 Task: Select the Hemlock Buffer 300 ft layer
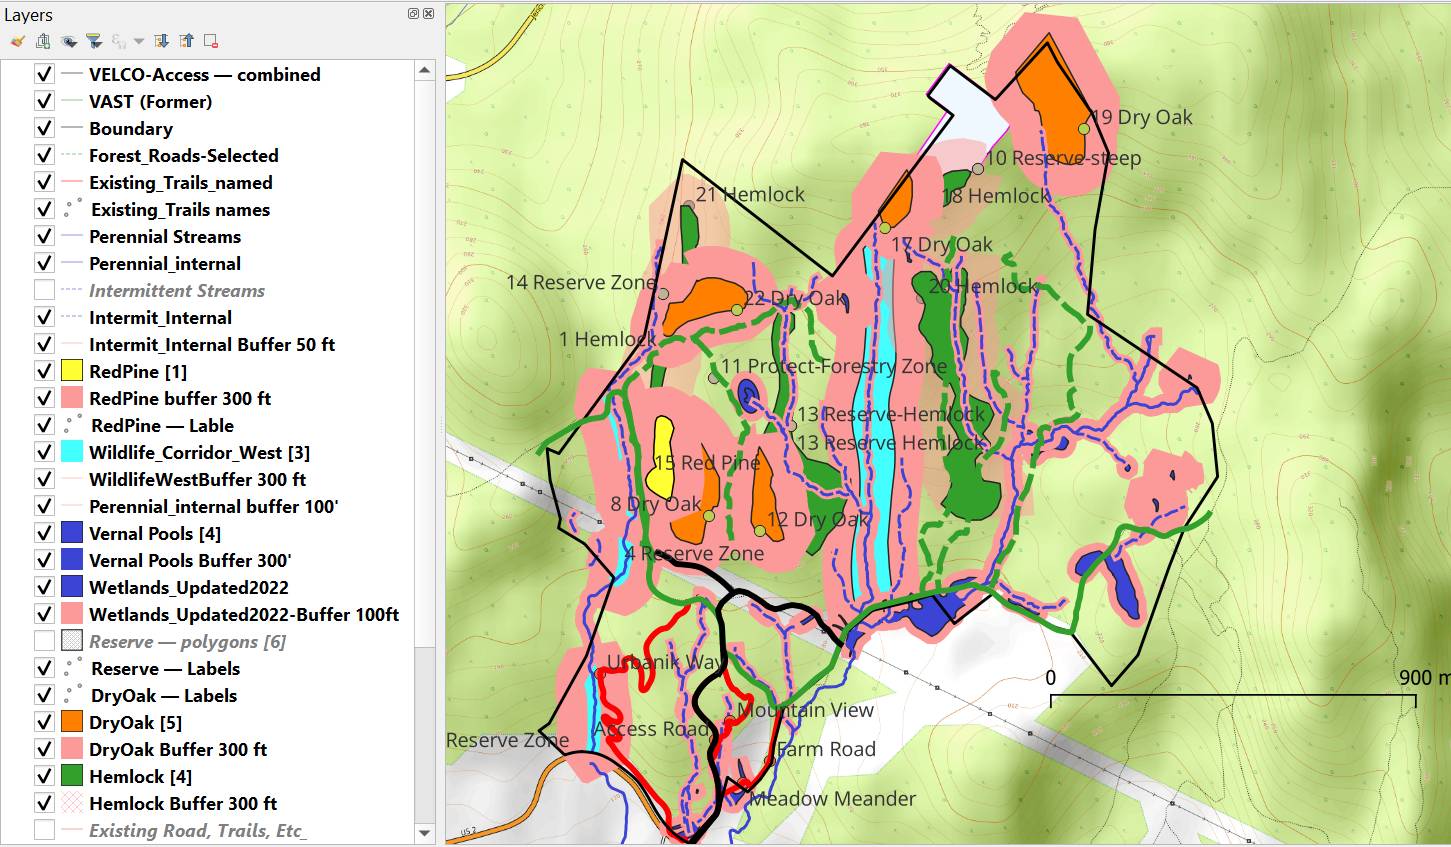[182, 803]
